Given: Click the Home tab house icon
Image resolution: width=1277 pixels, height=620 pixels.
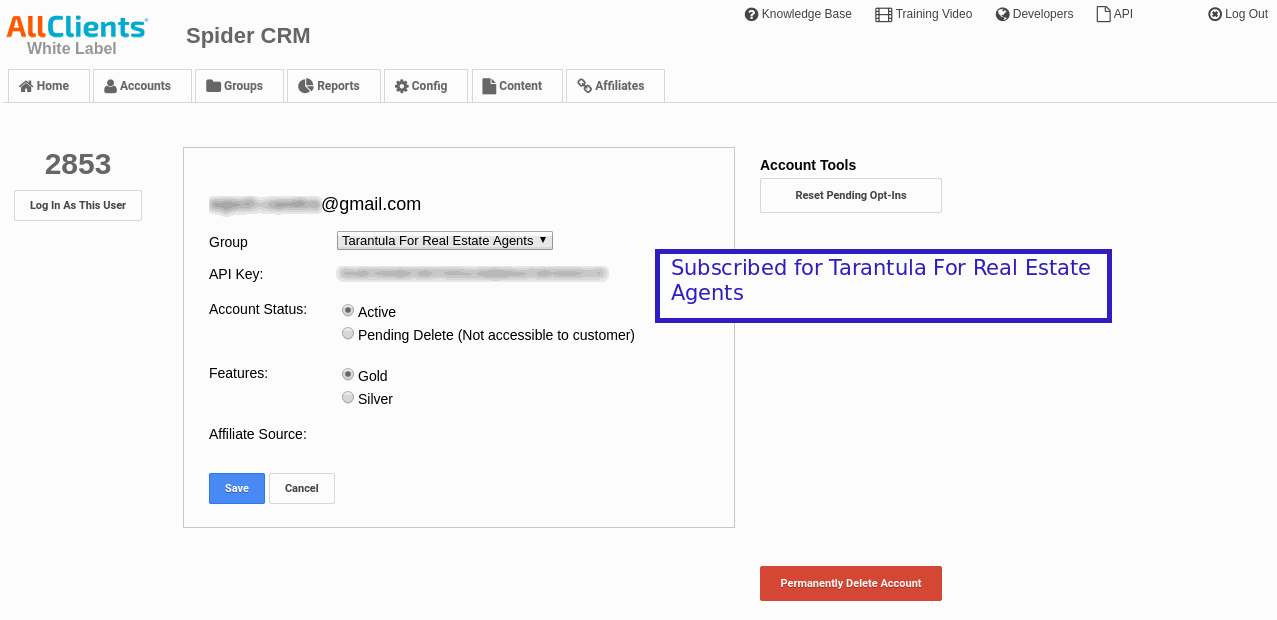Looking at the screenshot, I should click(x=26, y=86).
